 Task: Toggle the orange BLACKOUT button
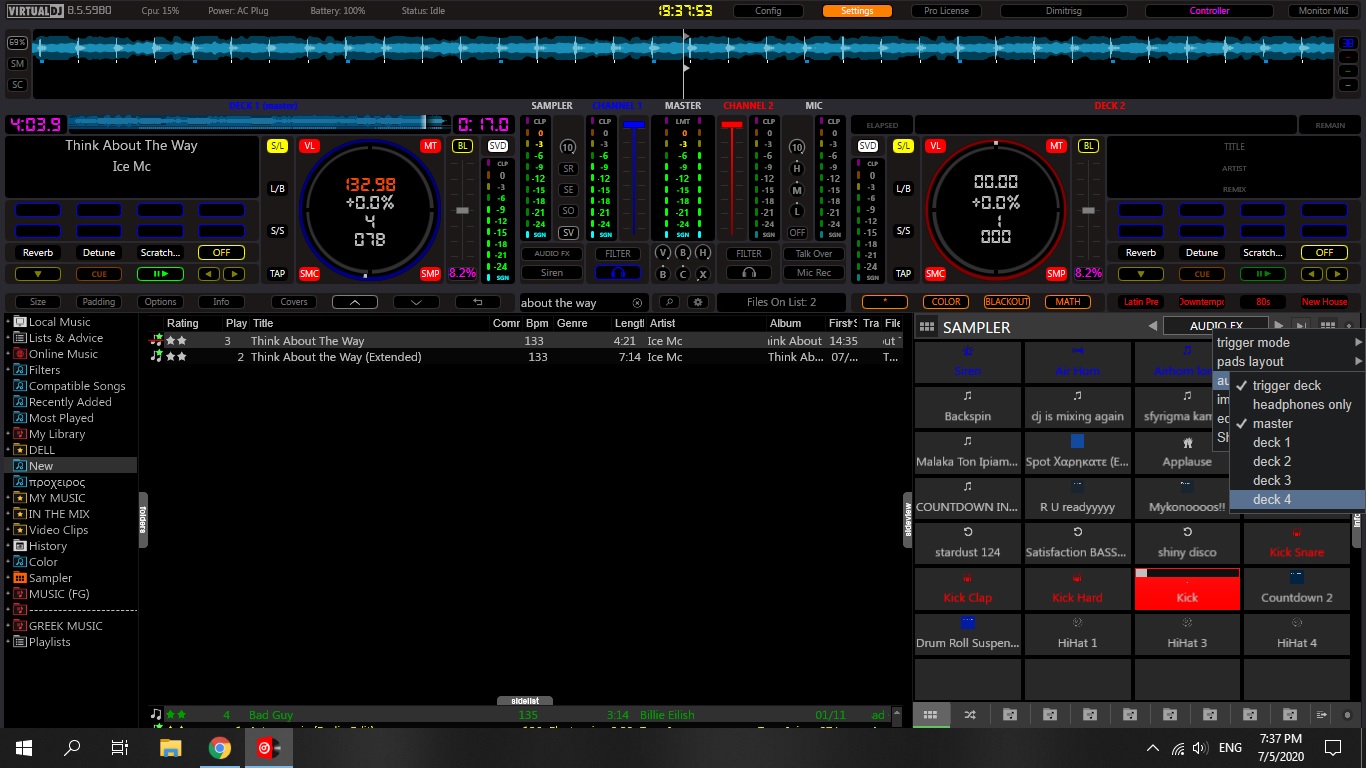[1006, 302]
